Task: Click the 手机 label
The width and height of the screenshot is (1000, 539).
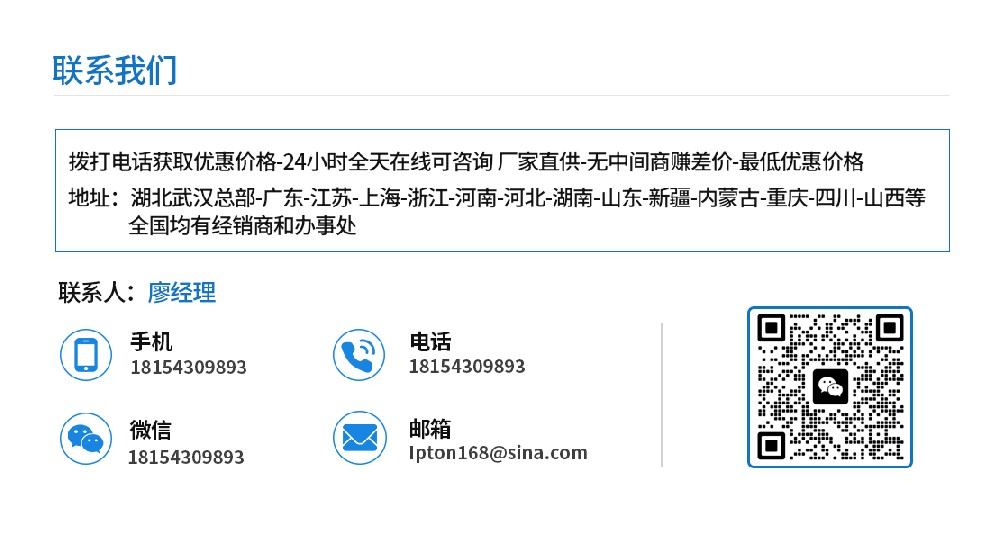Action: (151, 342)
